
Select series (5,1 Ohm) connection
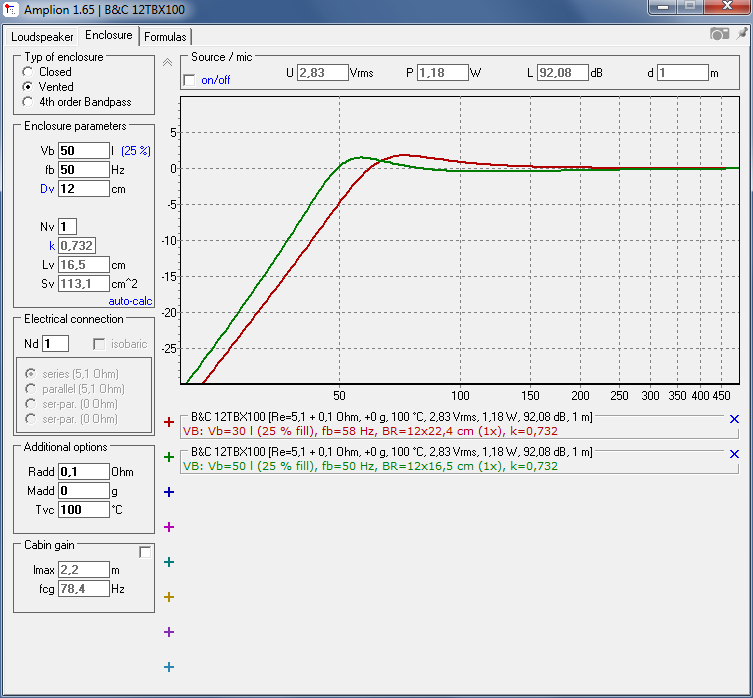(x=31, y=374)
